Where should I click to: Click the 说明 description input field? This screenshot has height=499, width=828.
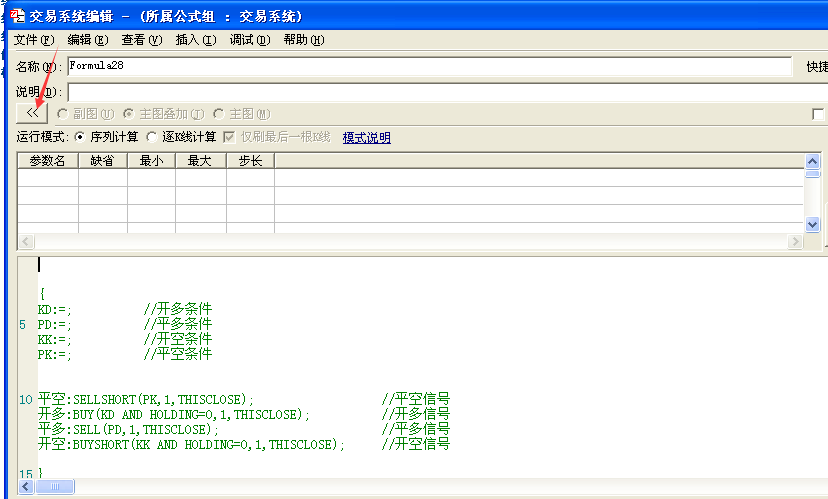pyautogui.click(x=448, y=92)
